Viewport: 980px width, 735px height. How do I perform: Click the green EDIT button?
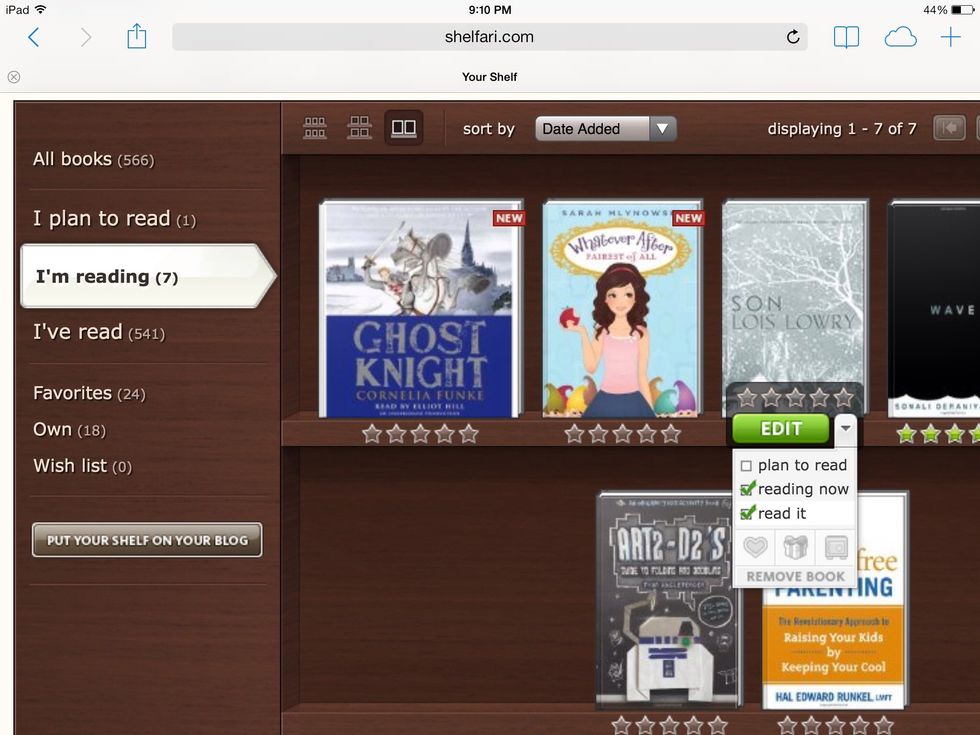(780, 428)
